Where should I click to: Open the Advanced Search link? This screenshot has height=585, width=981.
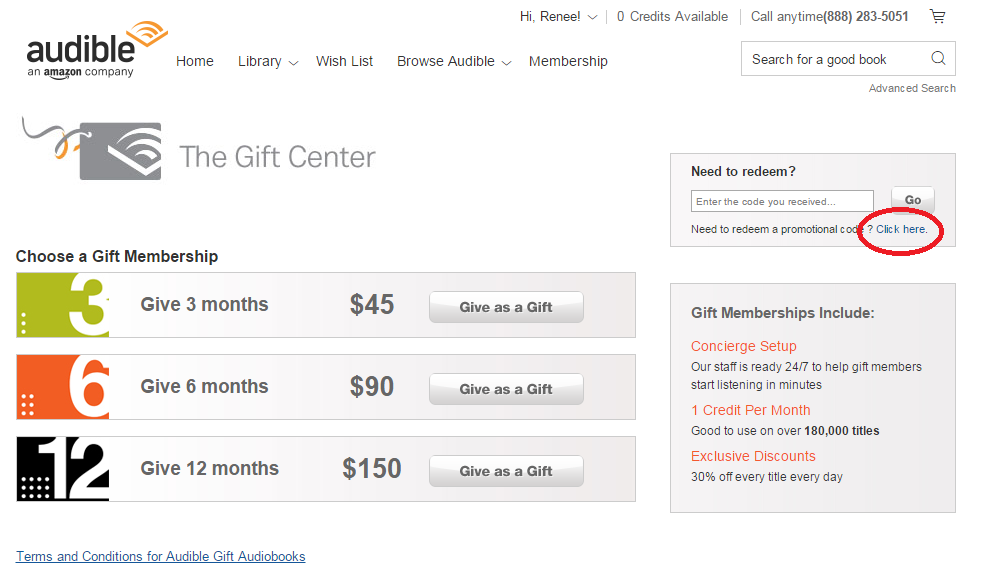click(912, 88)
